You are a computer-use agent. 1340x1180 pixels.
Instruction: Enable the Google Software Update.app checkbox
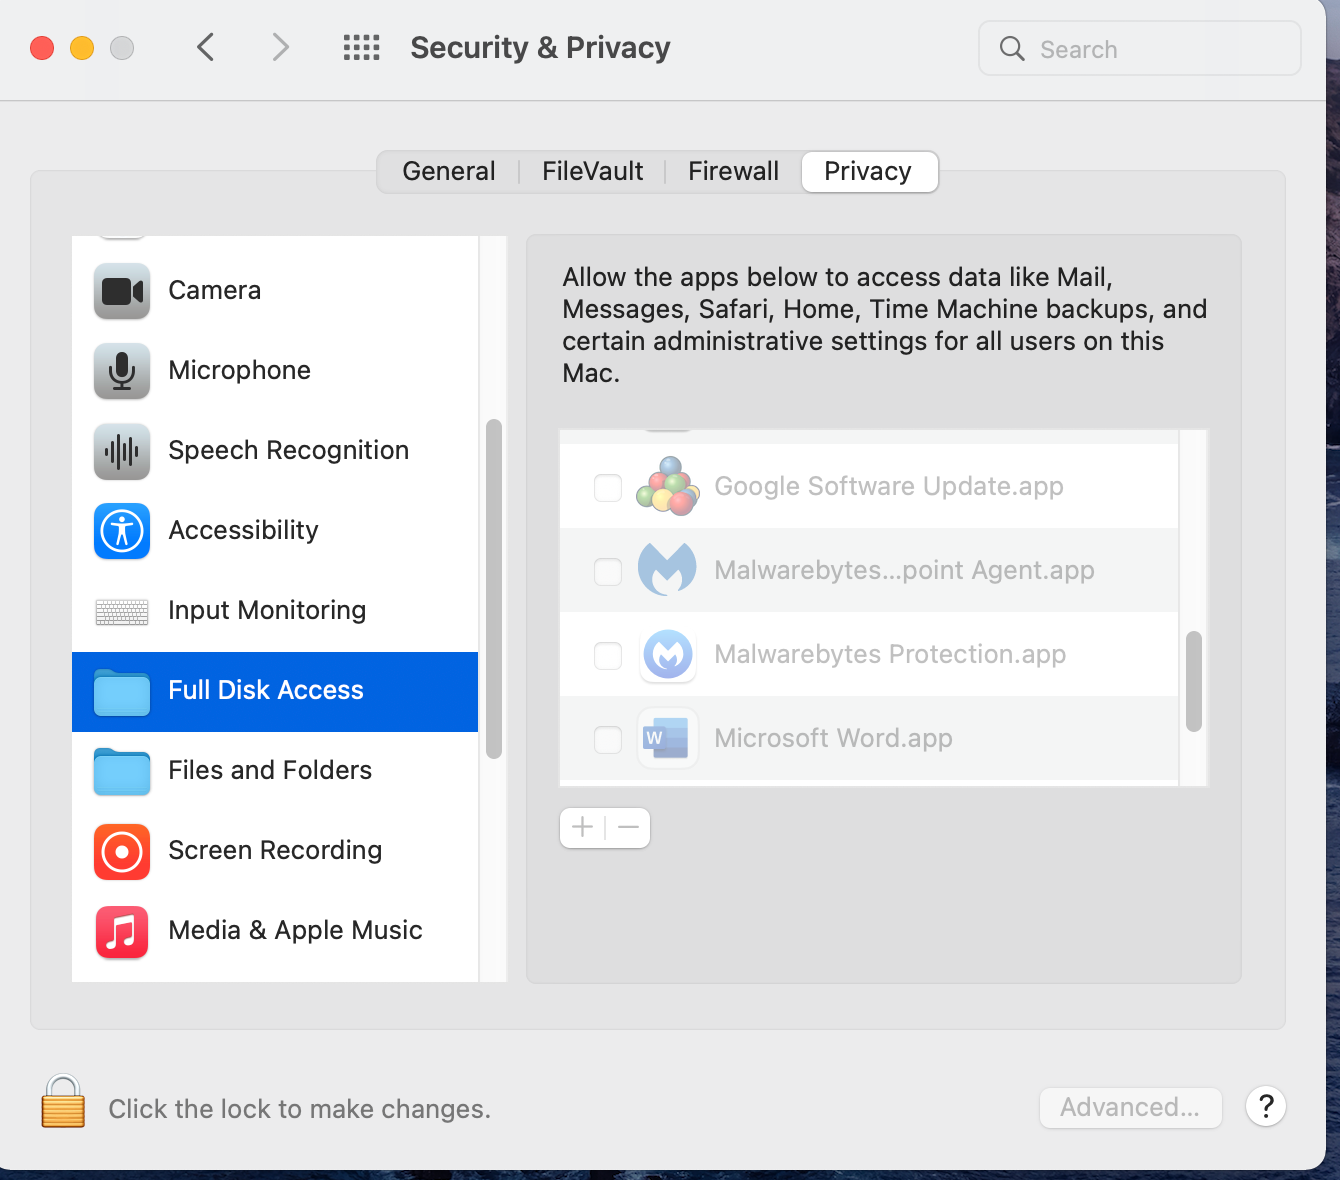(608, 487)
